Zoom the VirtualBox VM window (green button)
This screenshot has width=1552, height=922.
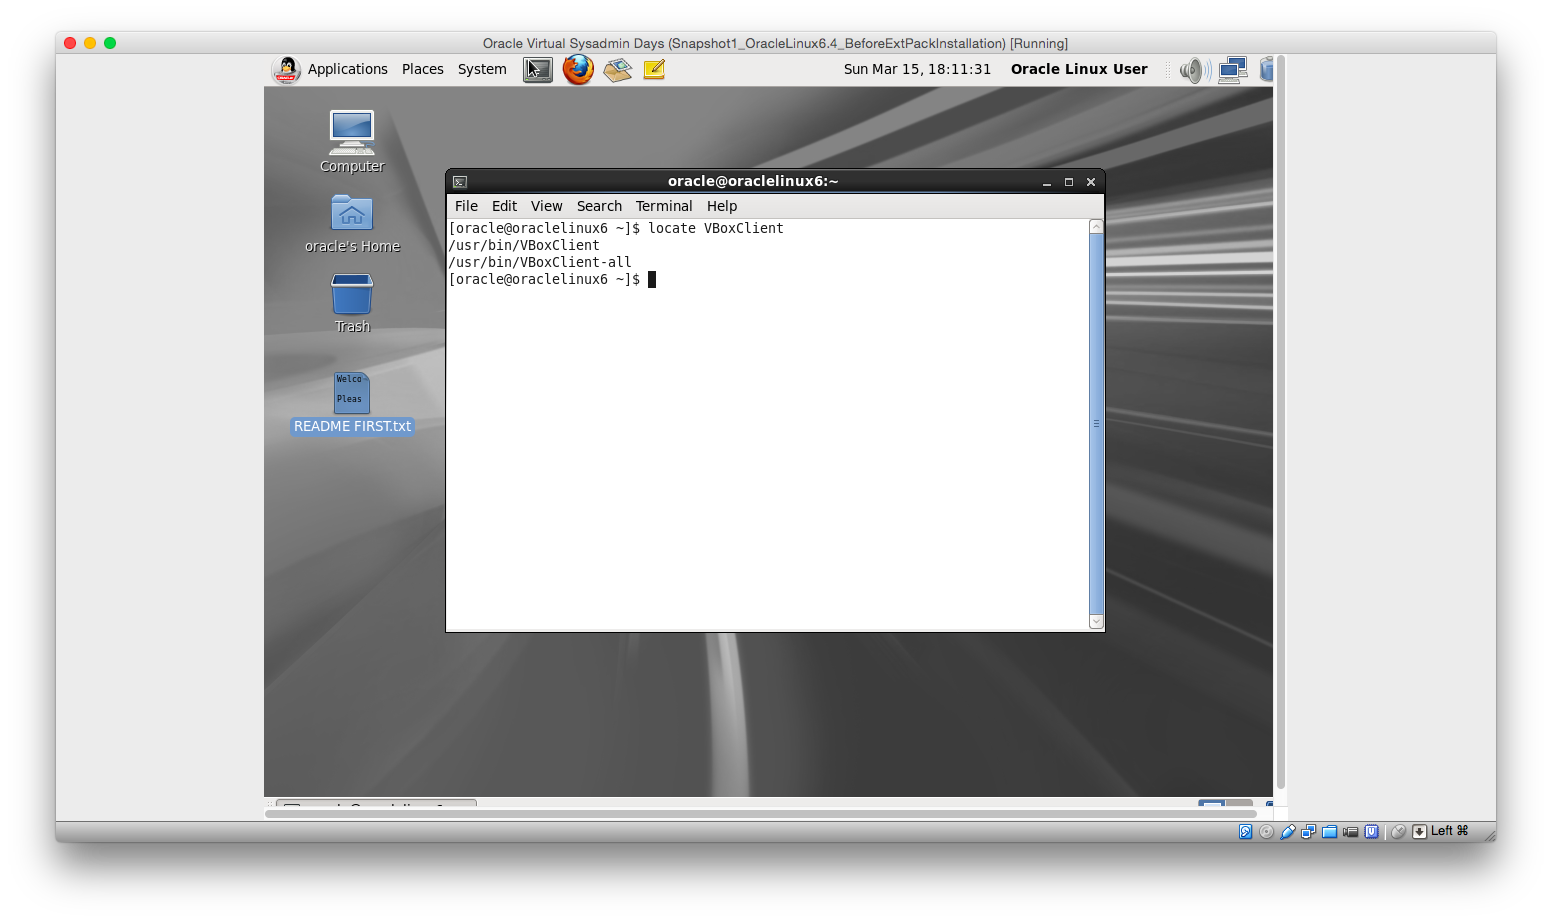point(110,43)
